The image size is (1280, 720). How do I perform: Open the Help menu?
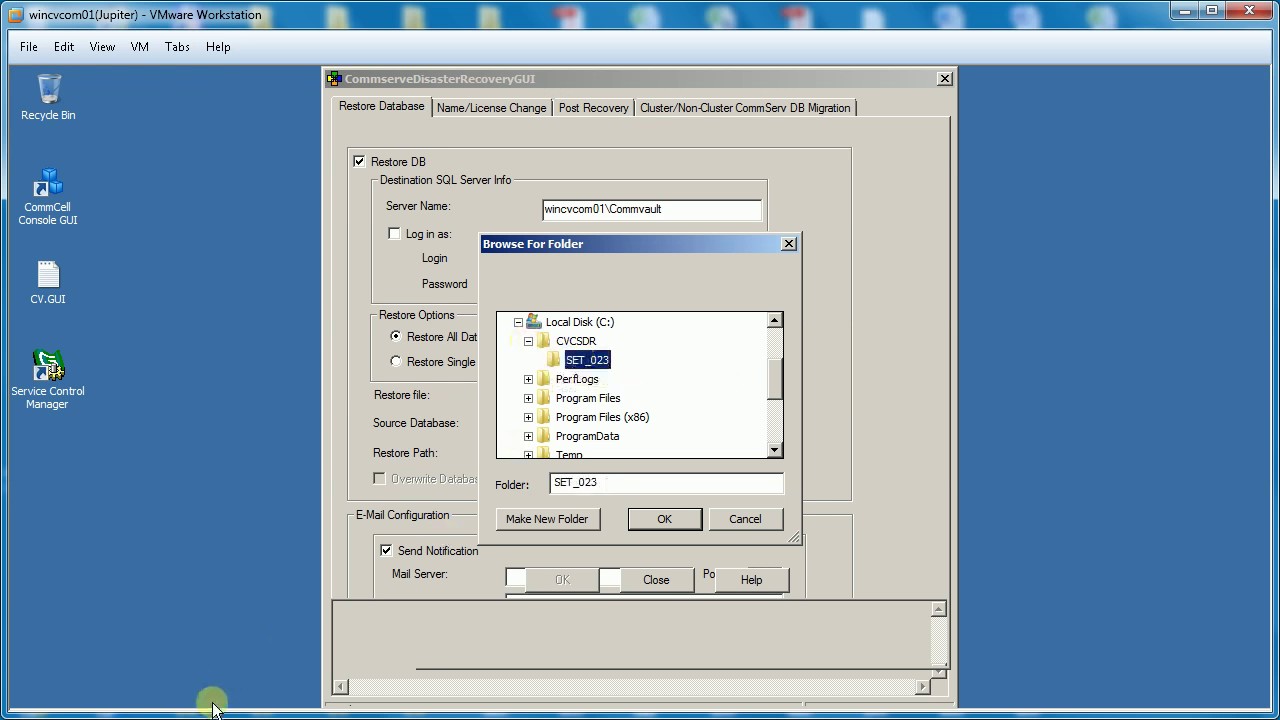pos(218,47)
